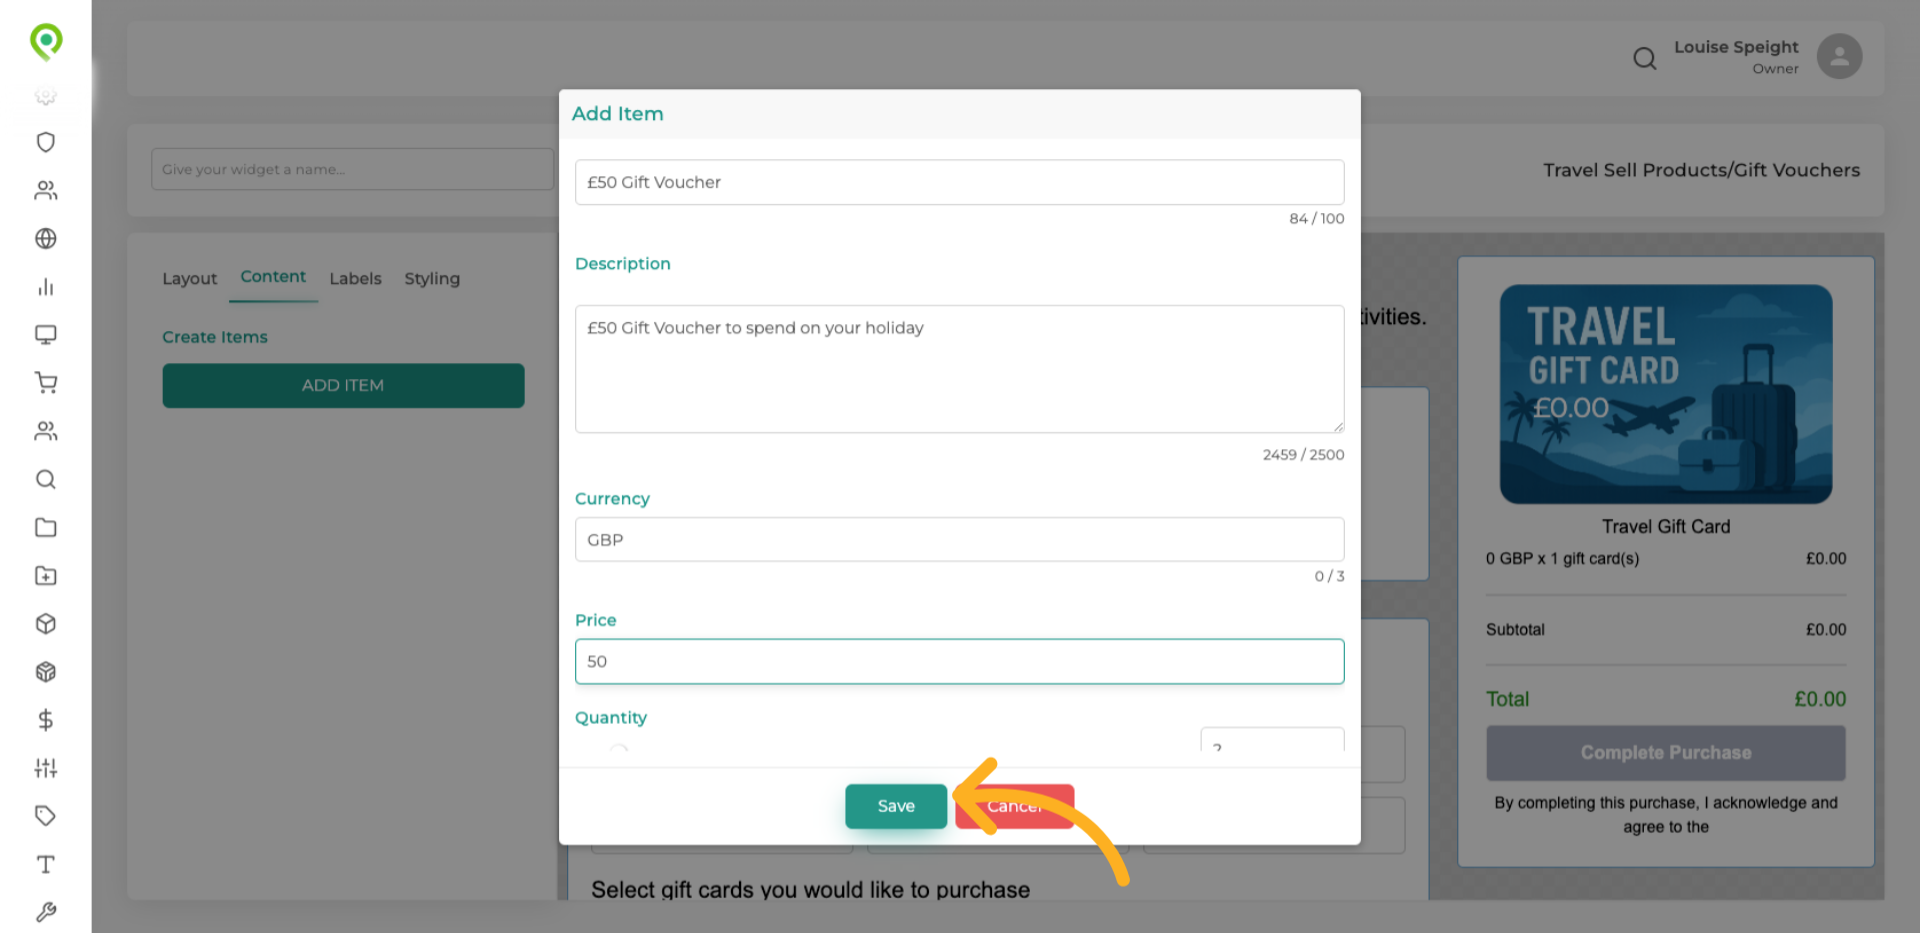Image resolution: width=1920 pixels, height=933 pixels.
Task: Click the Description text area
Action: (x=959, y=369)
